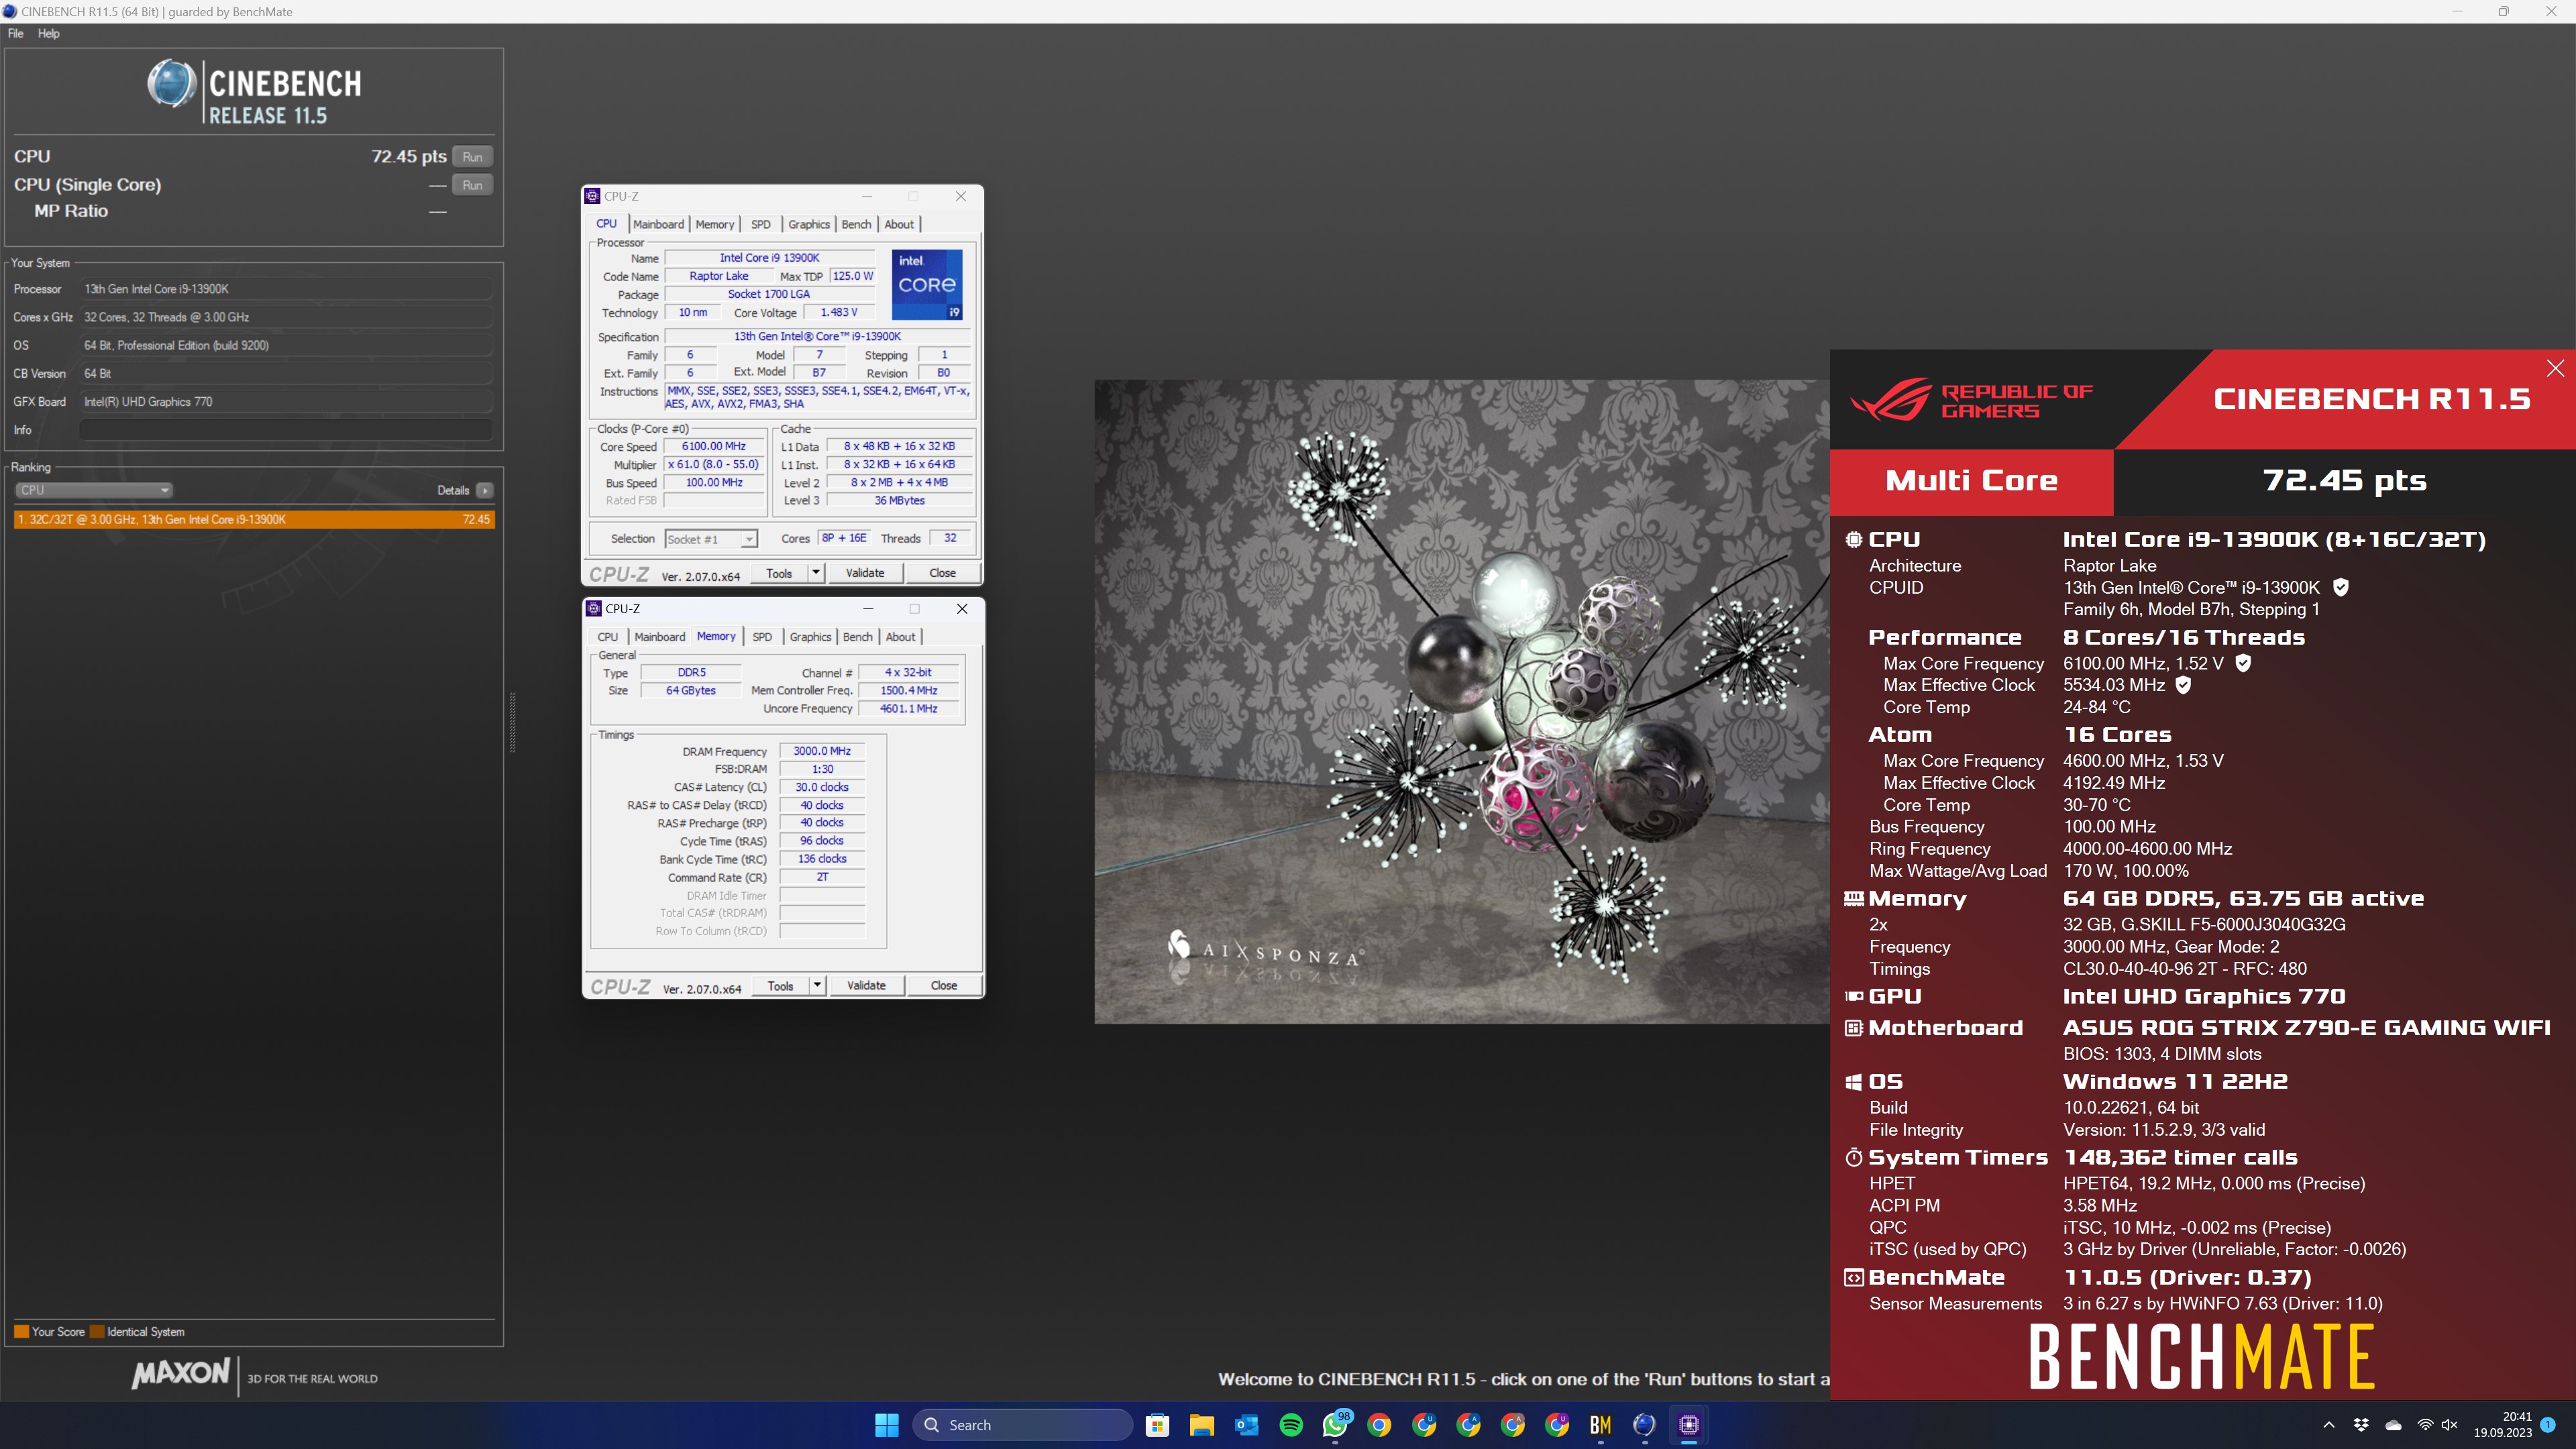Expand Tools dropdown arrow in upper CPU-Z
The width and height of the screenshot is (2576, 1449).
[x=816, y=573]
